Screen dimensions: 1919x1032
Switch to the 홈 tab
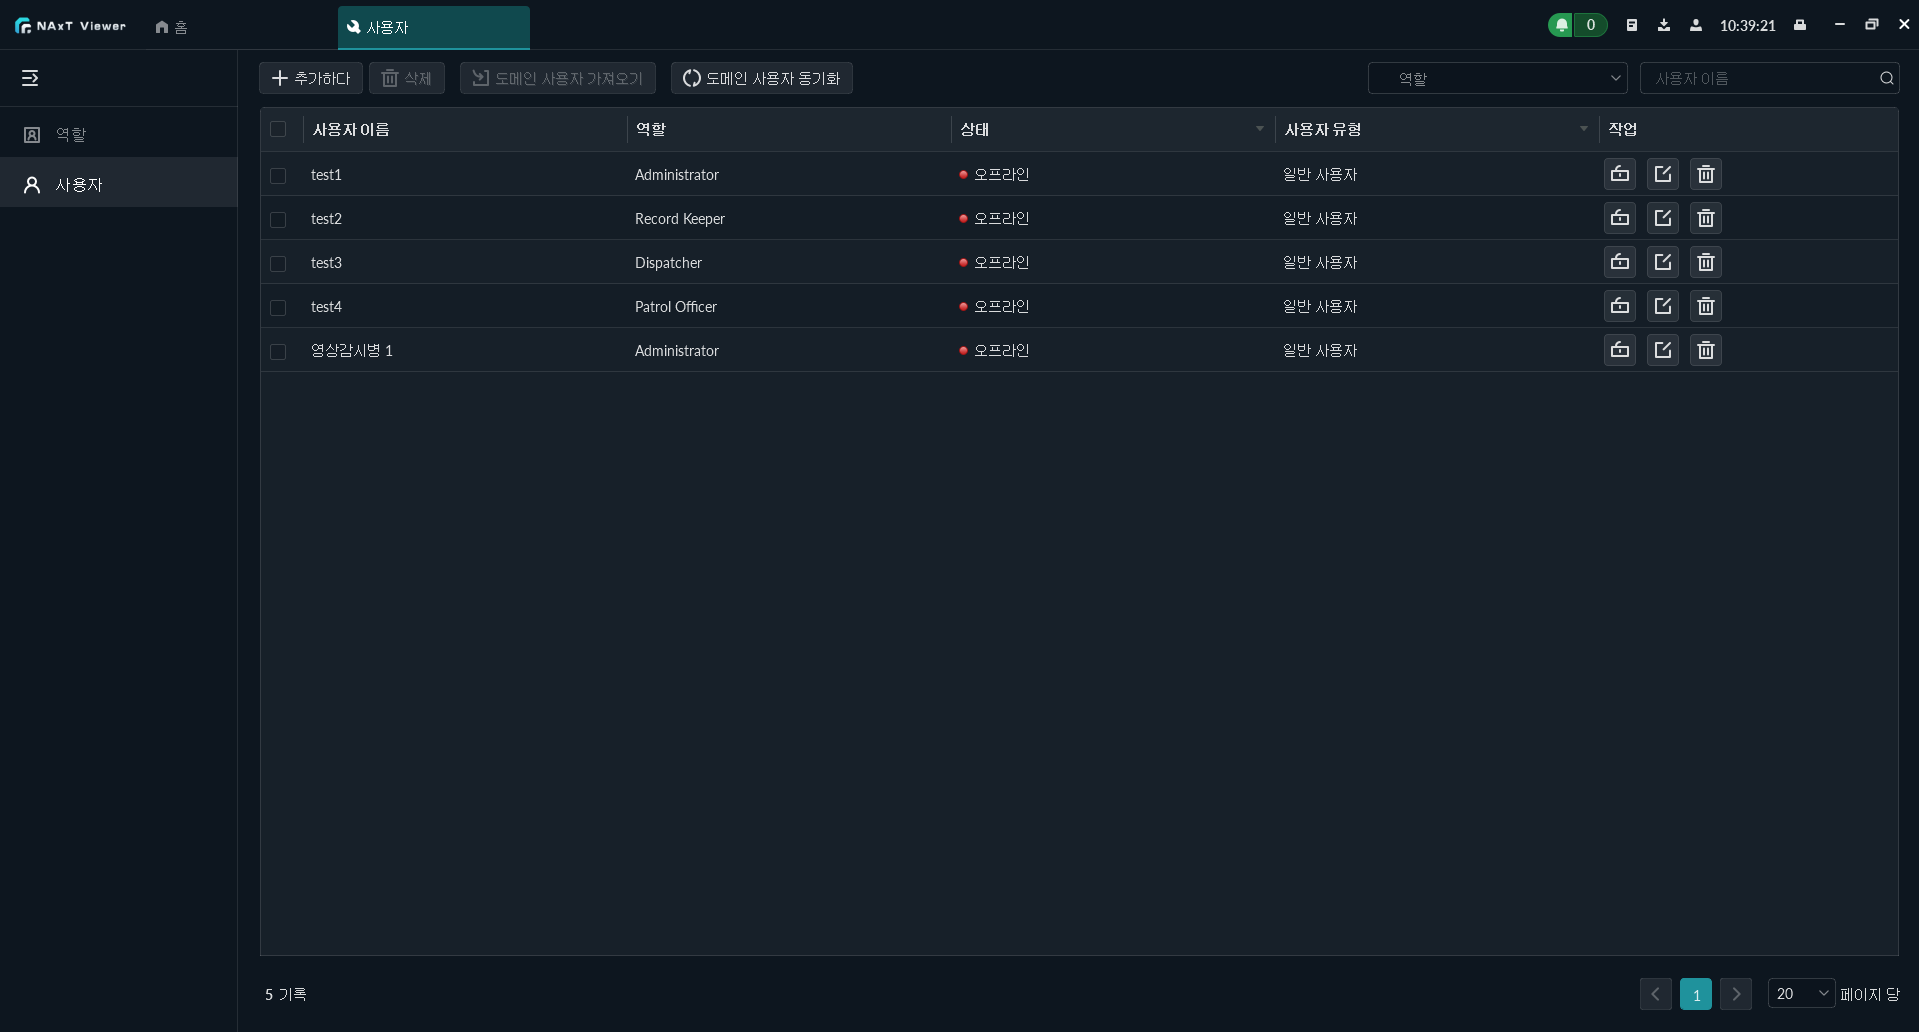pos(171,27)
